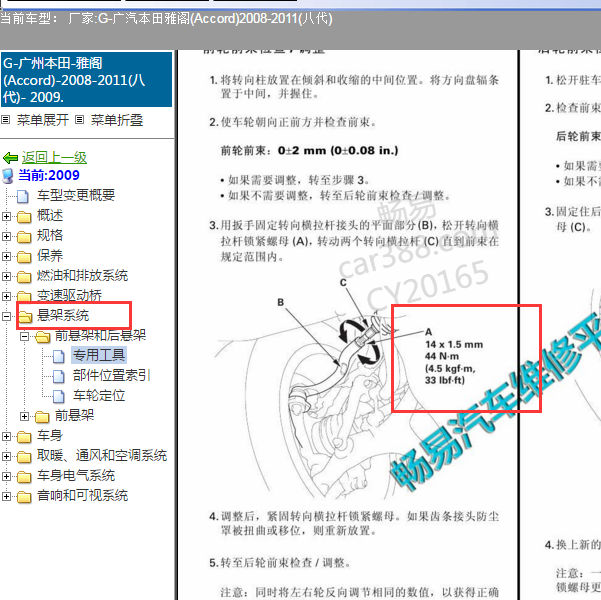This screenshot has width=601, height=600.
Task: Click the 车身 folder icon
Action: (24, 437)
